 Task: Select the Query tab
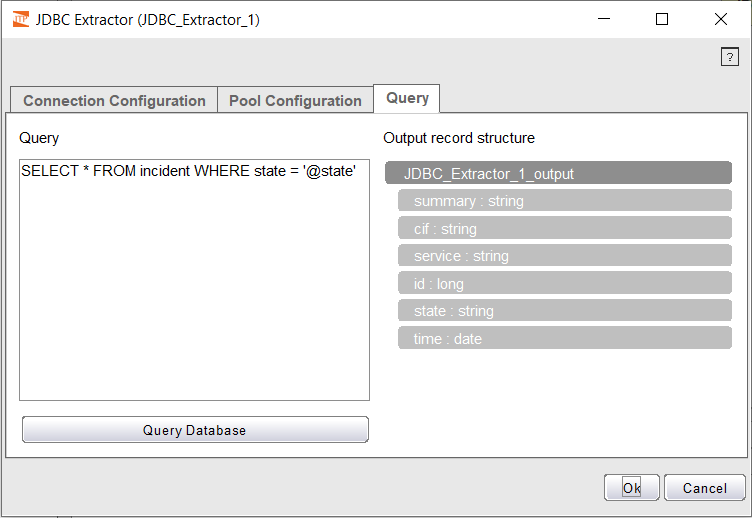pos(407,98)
